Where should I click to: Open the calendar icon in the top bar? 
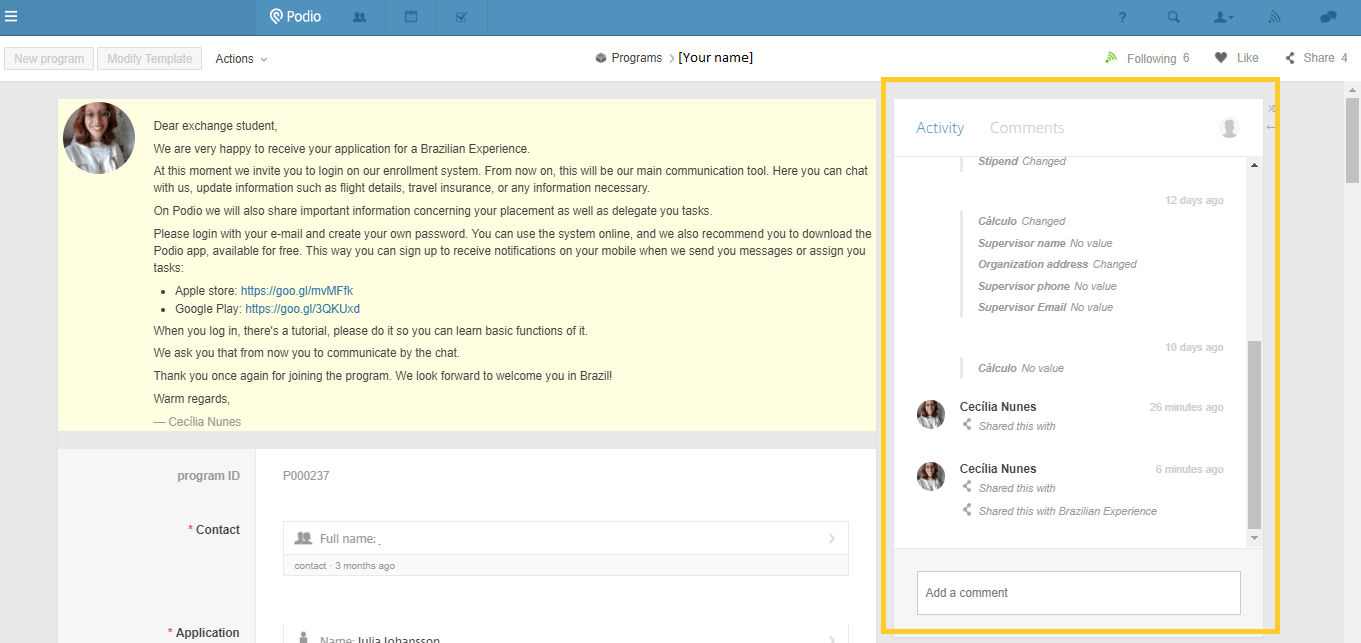(x=411, y=17)
